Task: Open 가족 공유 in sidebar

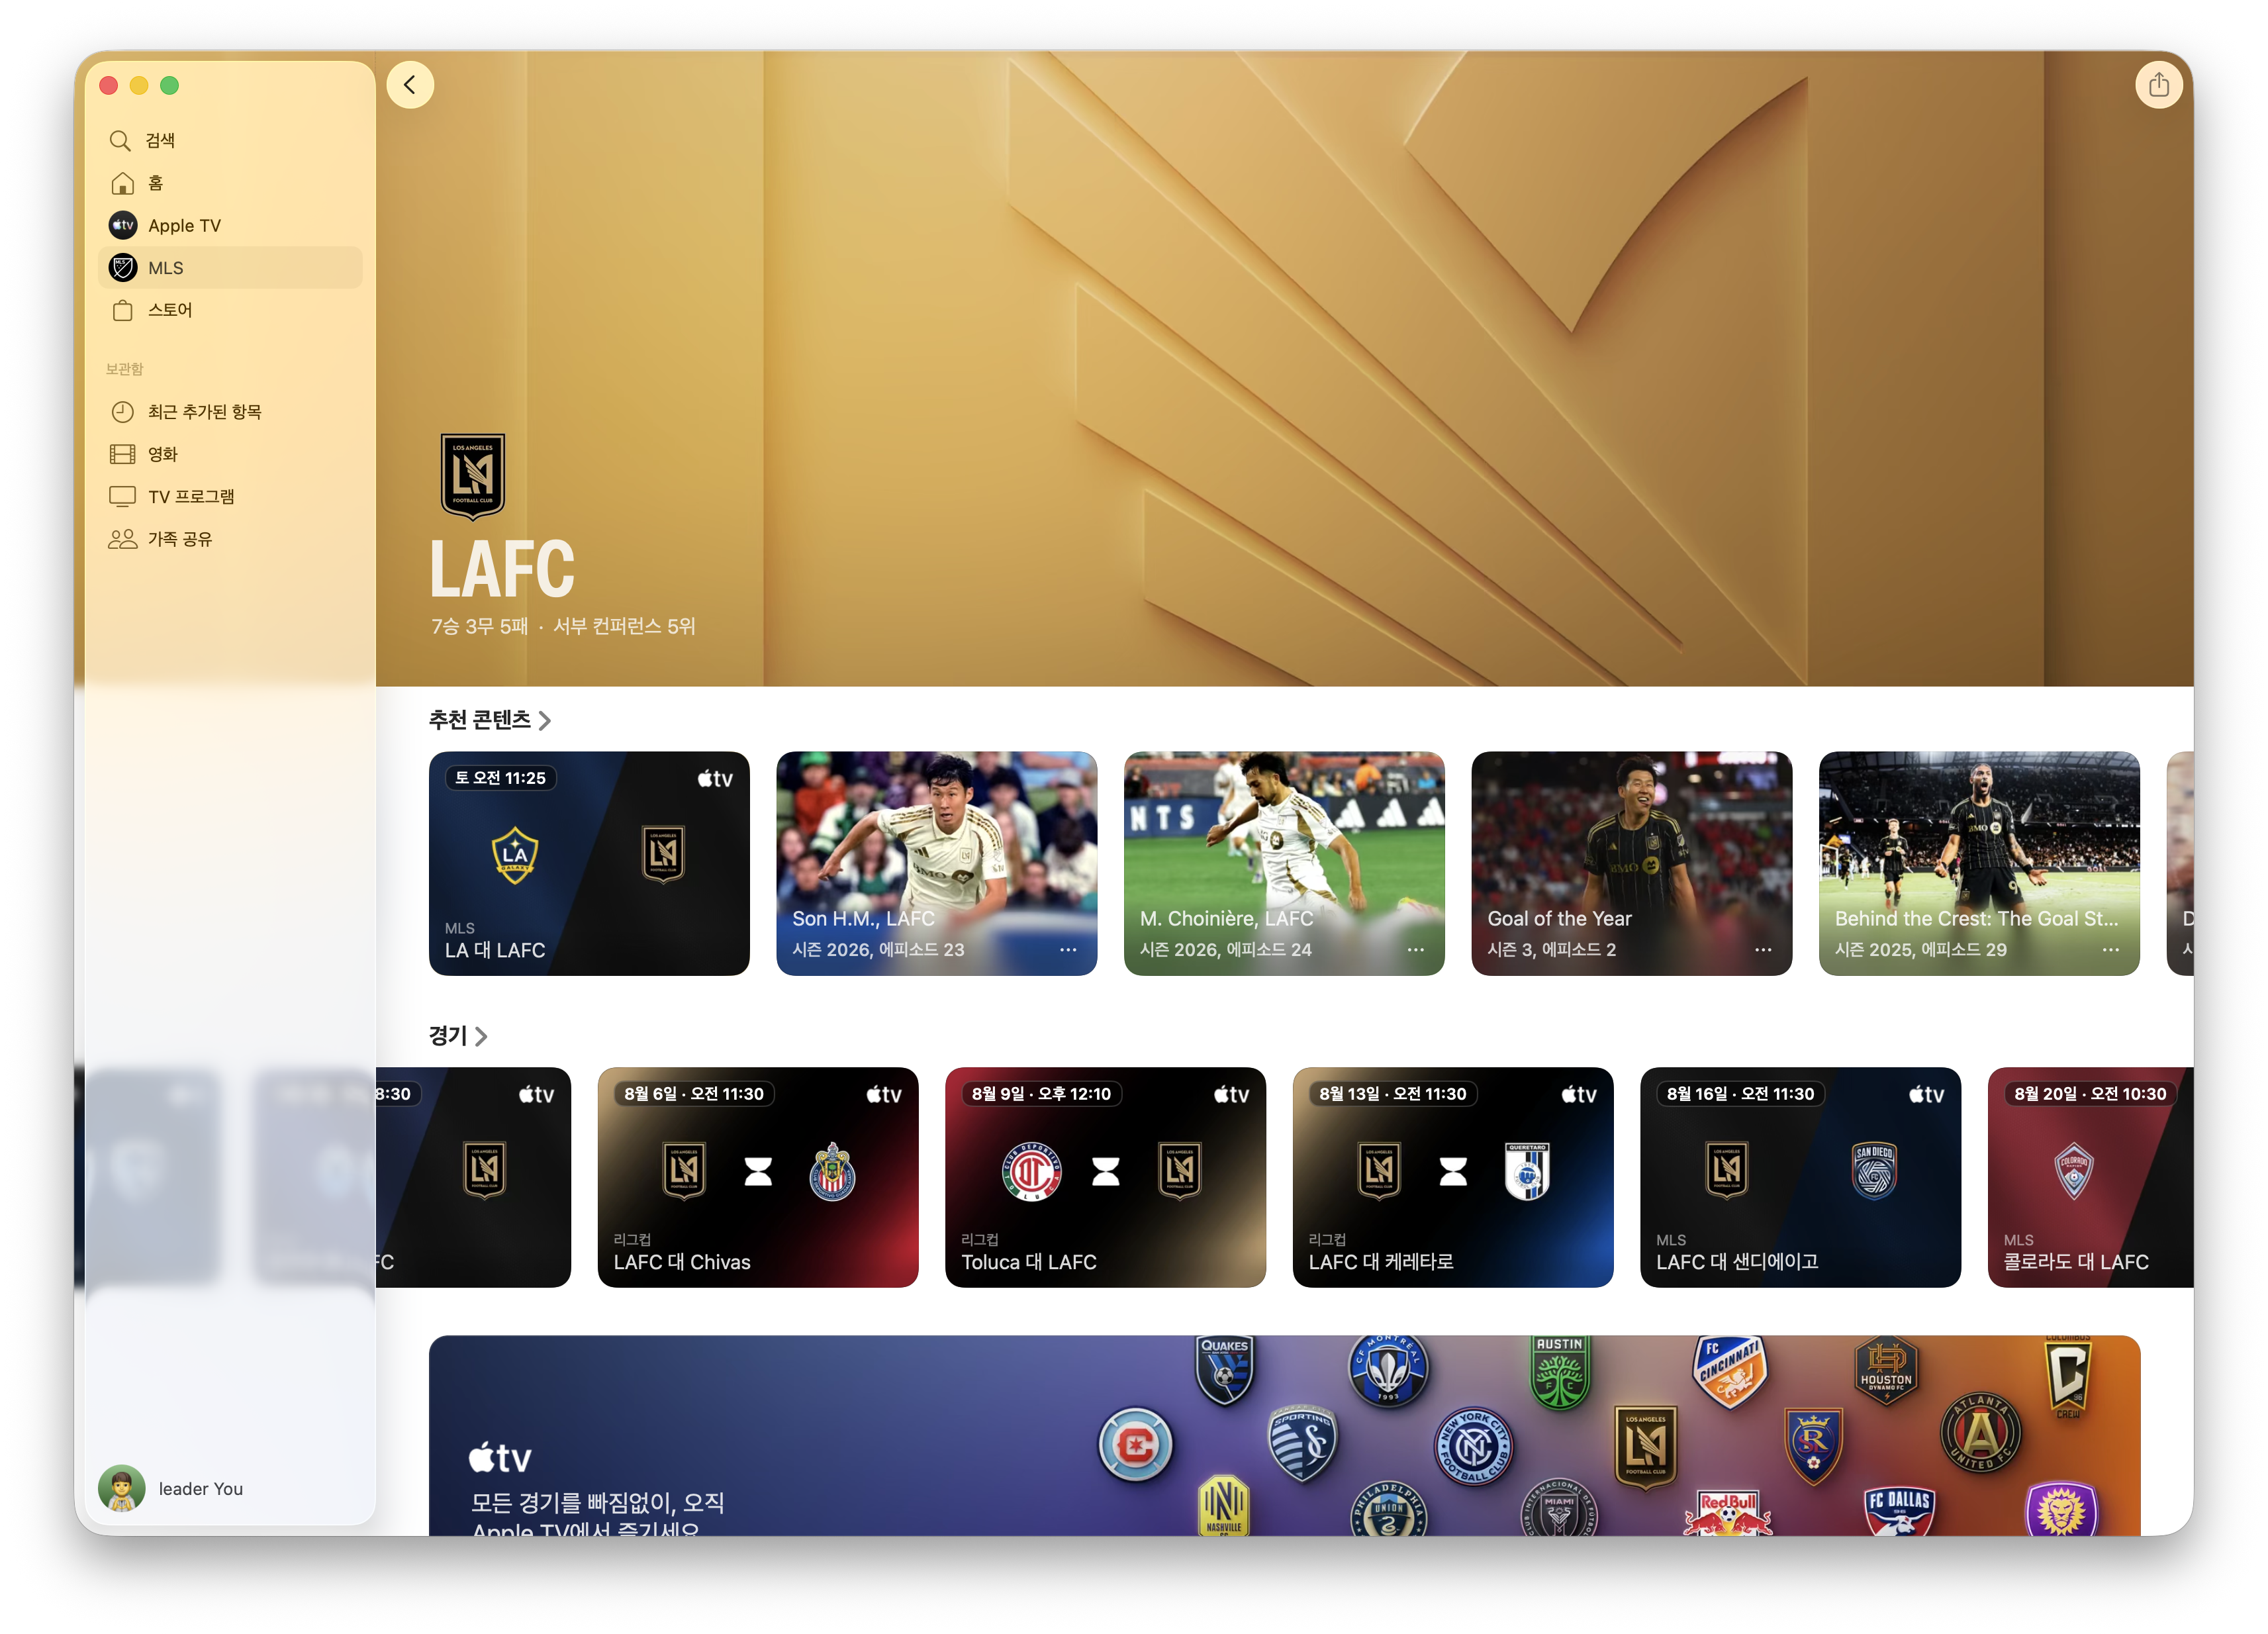Action: point(231,539)
